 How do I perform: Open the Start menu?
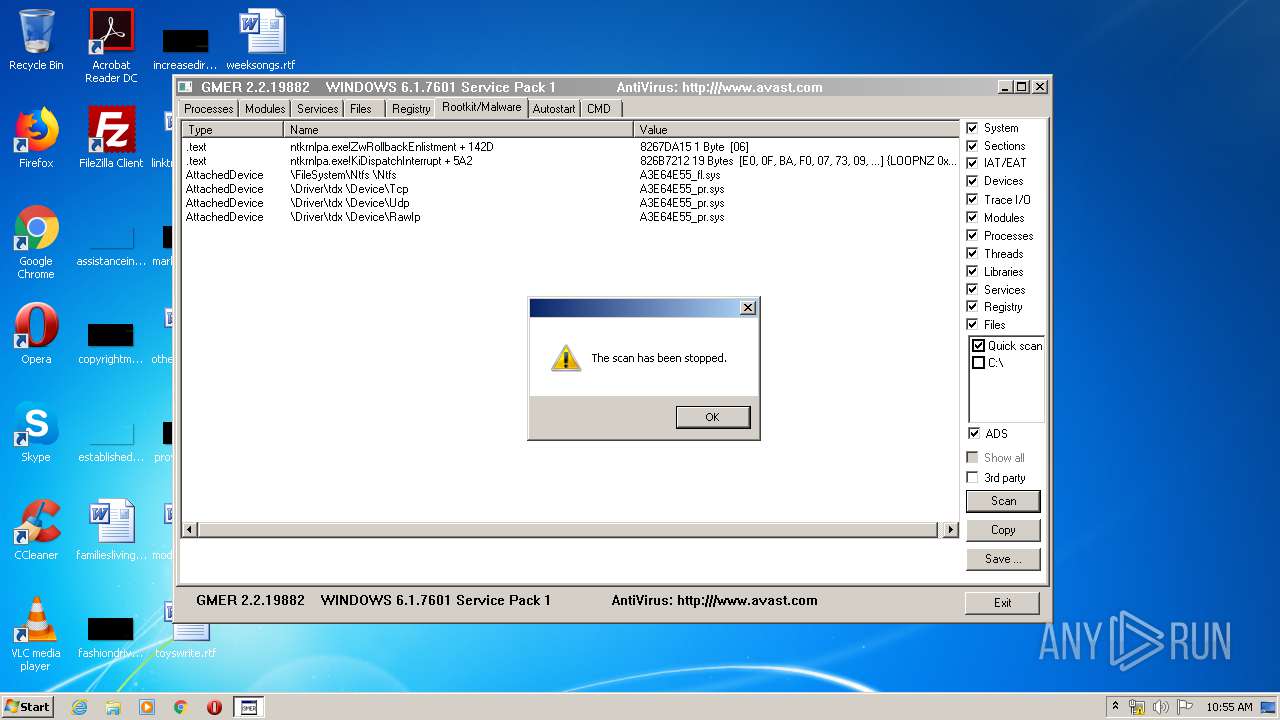(x=28, y=707)
